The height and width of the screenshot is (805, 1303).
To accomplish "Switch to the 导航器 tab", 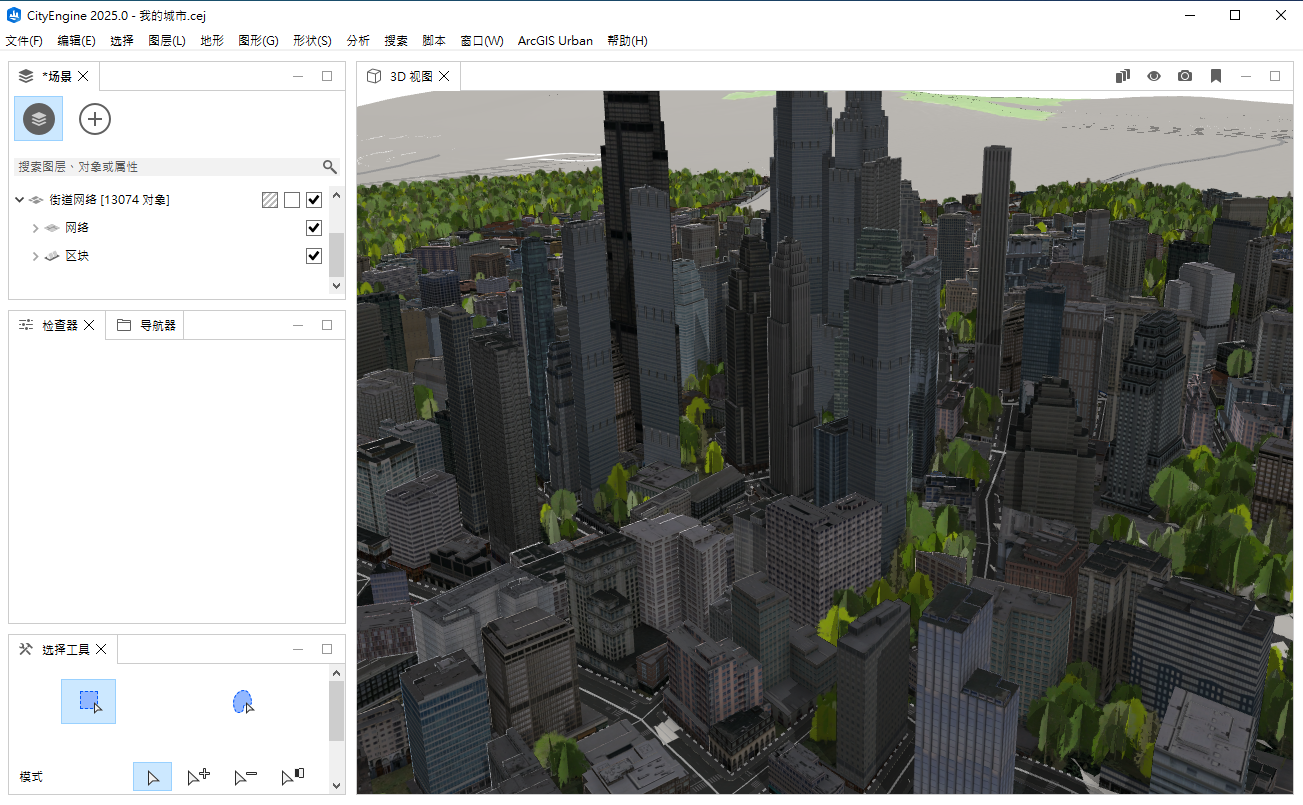I will coord(147,325).
